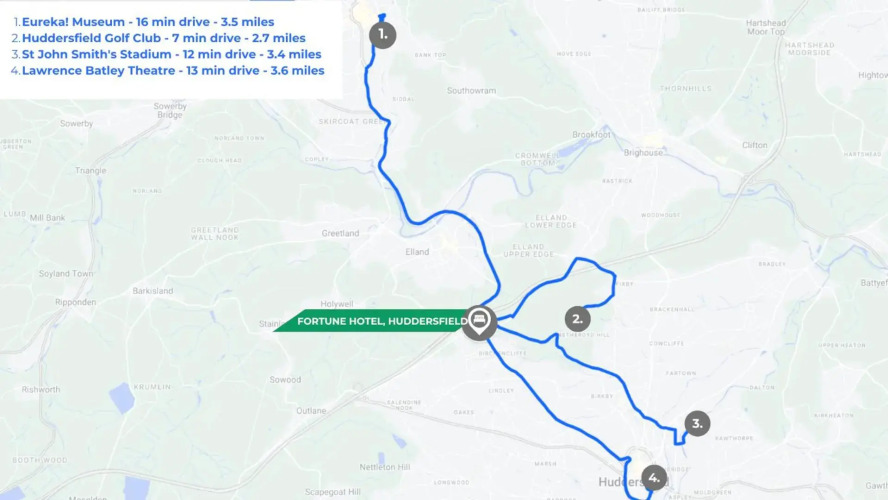Click the Brookfoot place label
Screen dimensions: 888x500
(592, 135)
